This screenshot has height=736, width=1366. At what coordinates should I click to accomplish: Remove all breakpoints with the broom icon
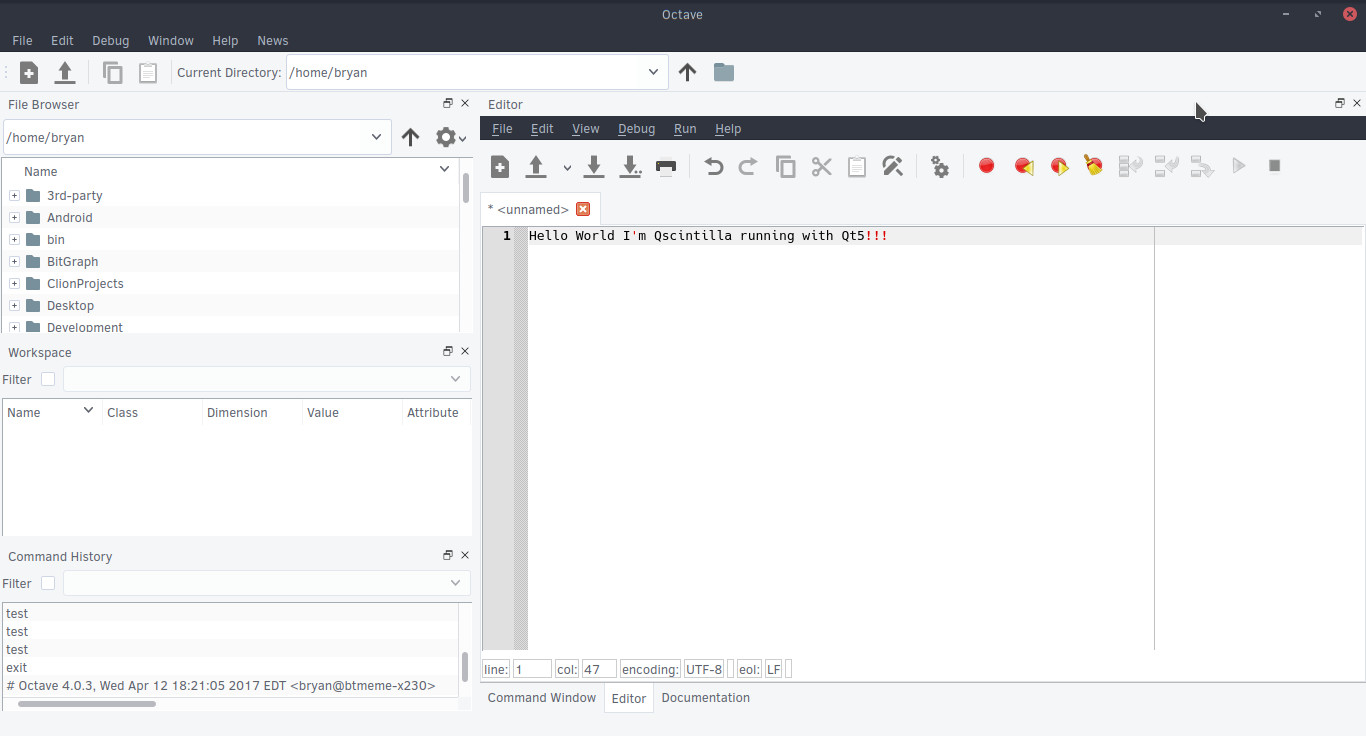point(1094,166)
